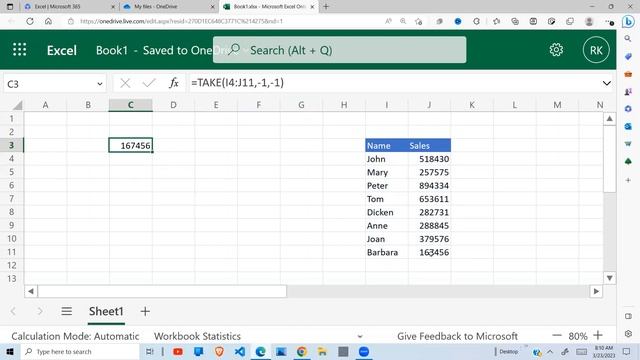Select the Book1.xlsx browser tab
Image resolution: width=640 pixels, height=360 pixels.
click(x=269, y=7)
